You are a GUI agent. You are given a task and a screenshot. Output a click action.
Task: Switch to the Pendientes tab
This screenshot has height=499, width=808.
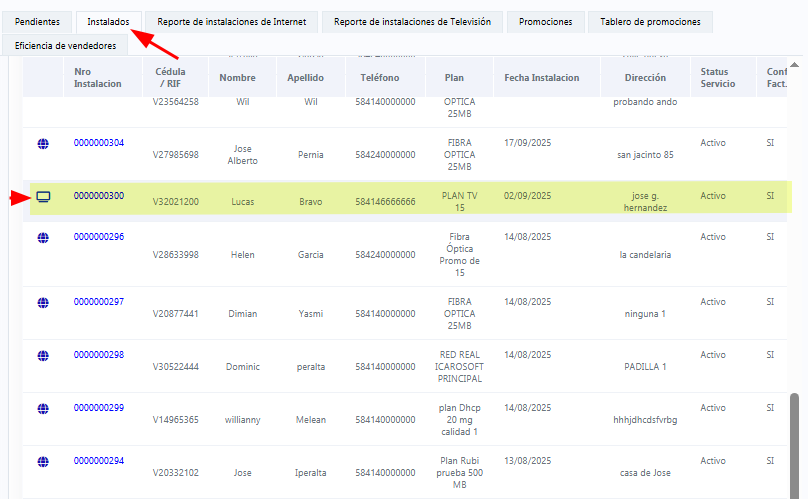tap(37, 21)
